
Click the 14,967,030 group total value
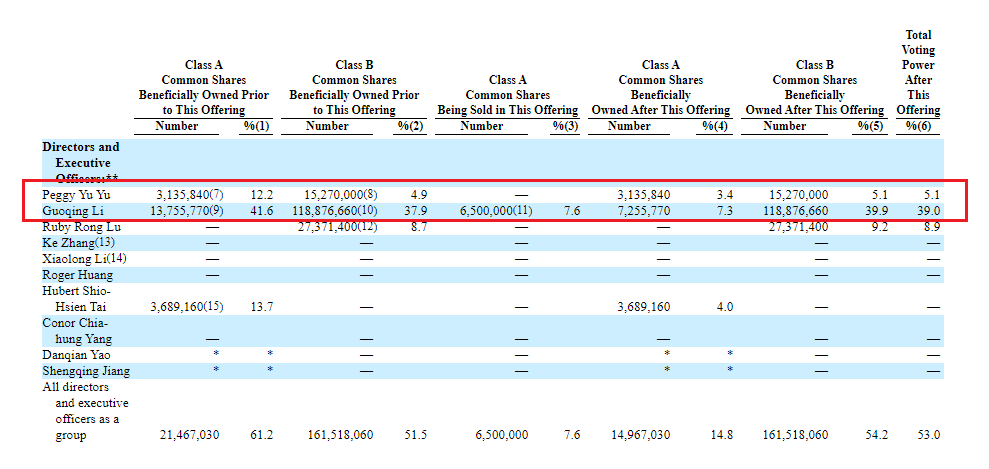[639, 435]
